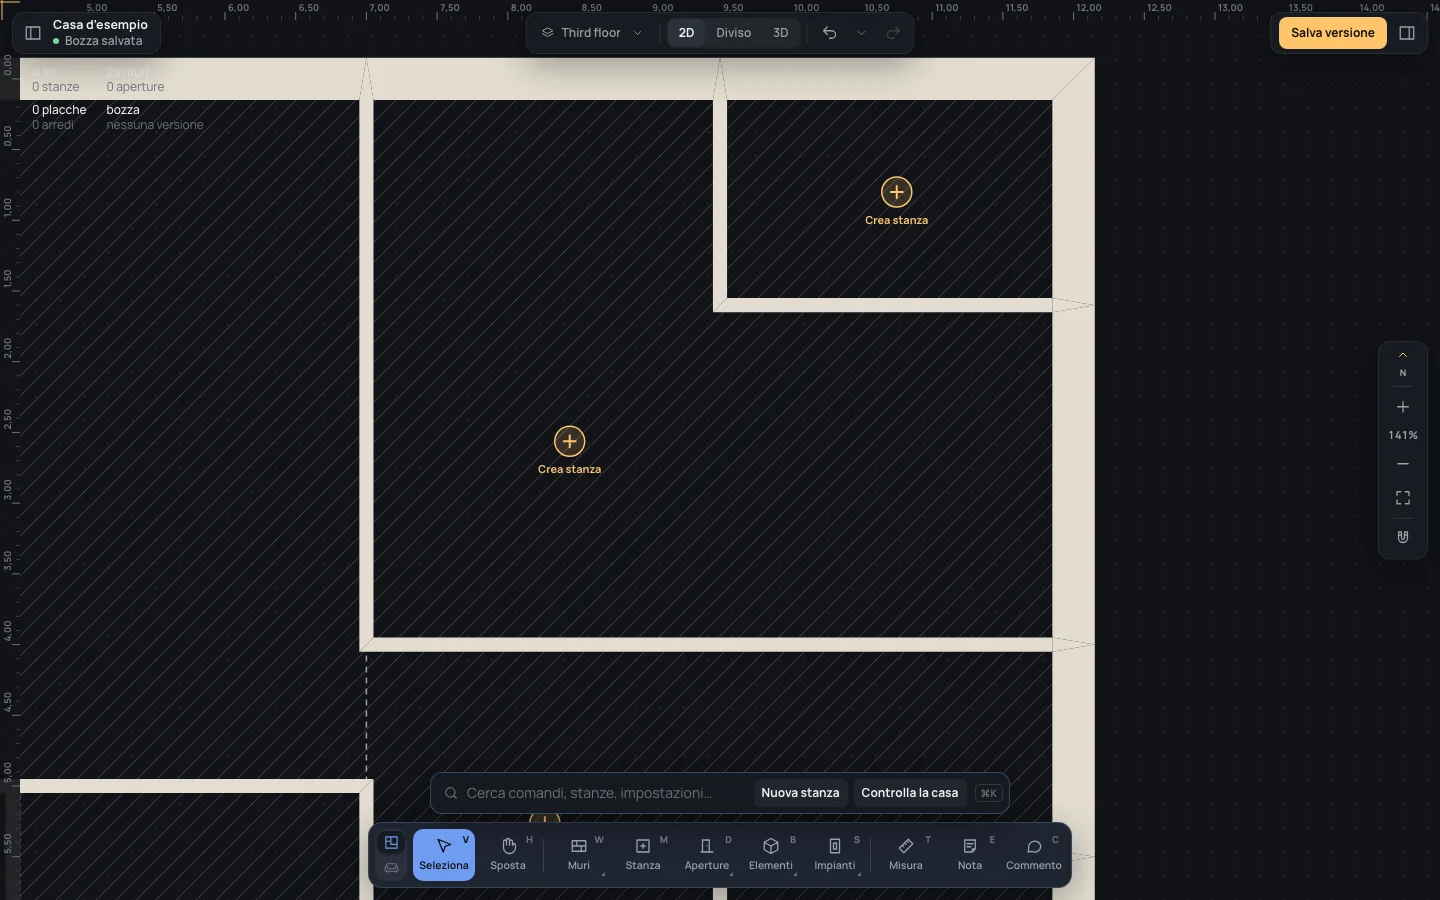Screen dimensions: 1440x900
Task: Select the Muri wall tool
Action: [579, 855]
